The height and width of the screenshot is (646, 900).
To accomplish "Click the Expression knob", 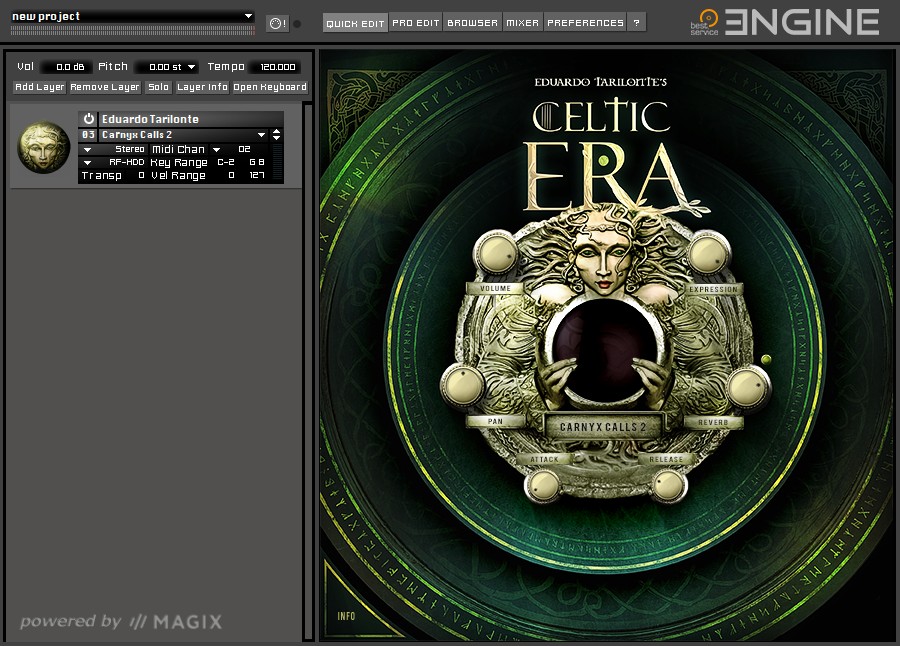I will pos(709,253).
